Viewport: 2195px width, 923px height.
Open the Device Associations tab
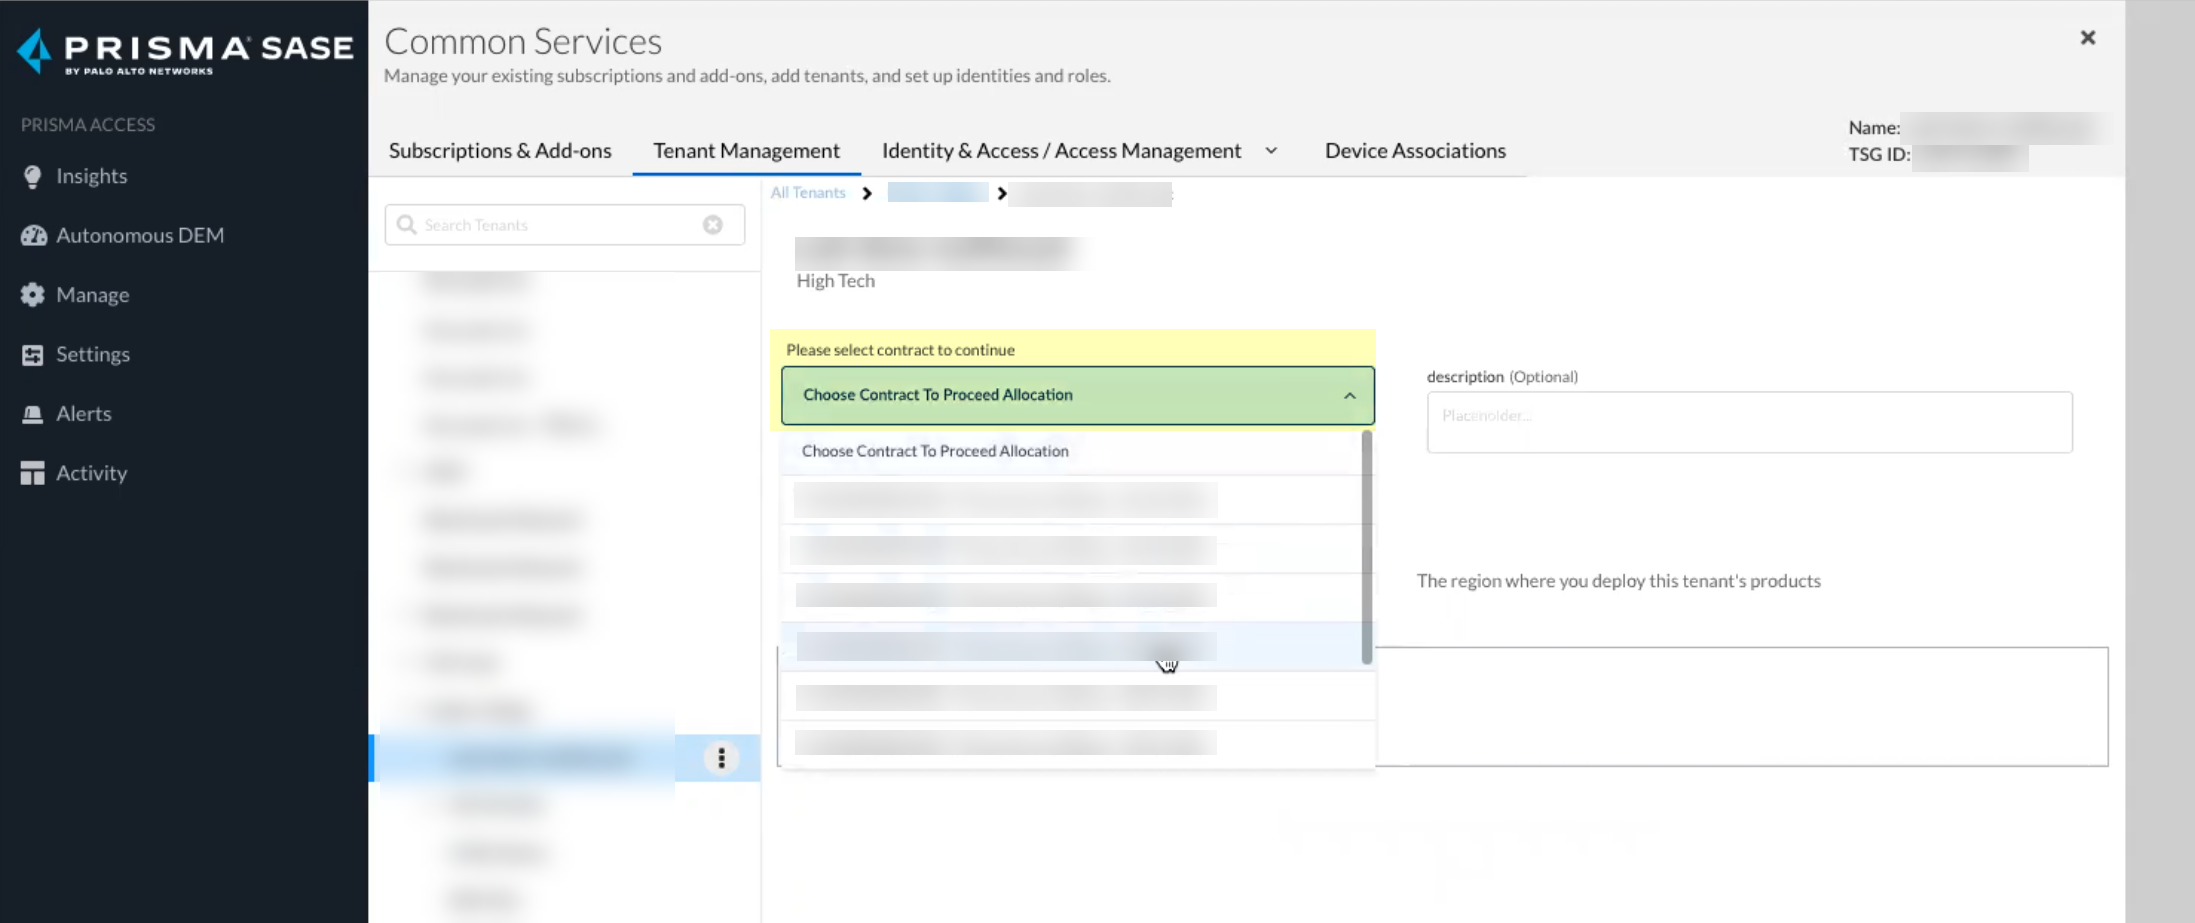pyautogui.click(x=1415, y=151)
